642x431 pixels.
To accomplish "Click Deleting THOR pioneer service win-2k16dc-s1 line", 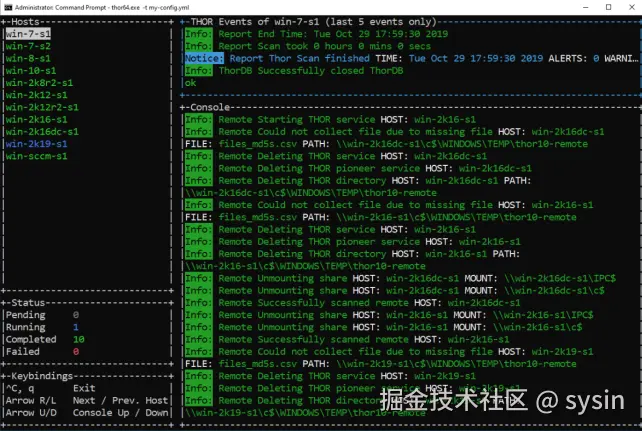I will pos(358,168).
